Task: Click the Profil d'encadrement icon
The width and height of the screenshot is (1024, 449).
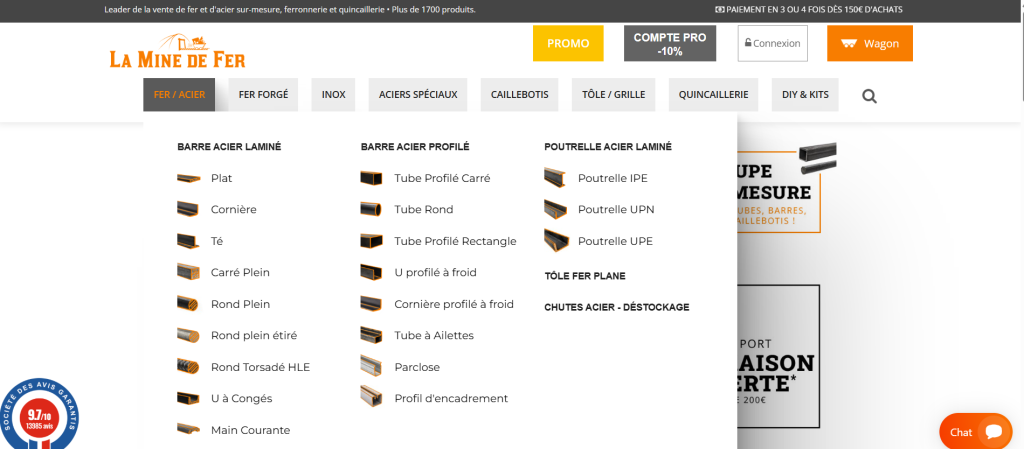Action: (x=371, y=397)
